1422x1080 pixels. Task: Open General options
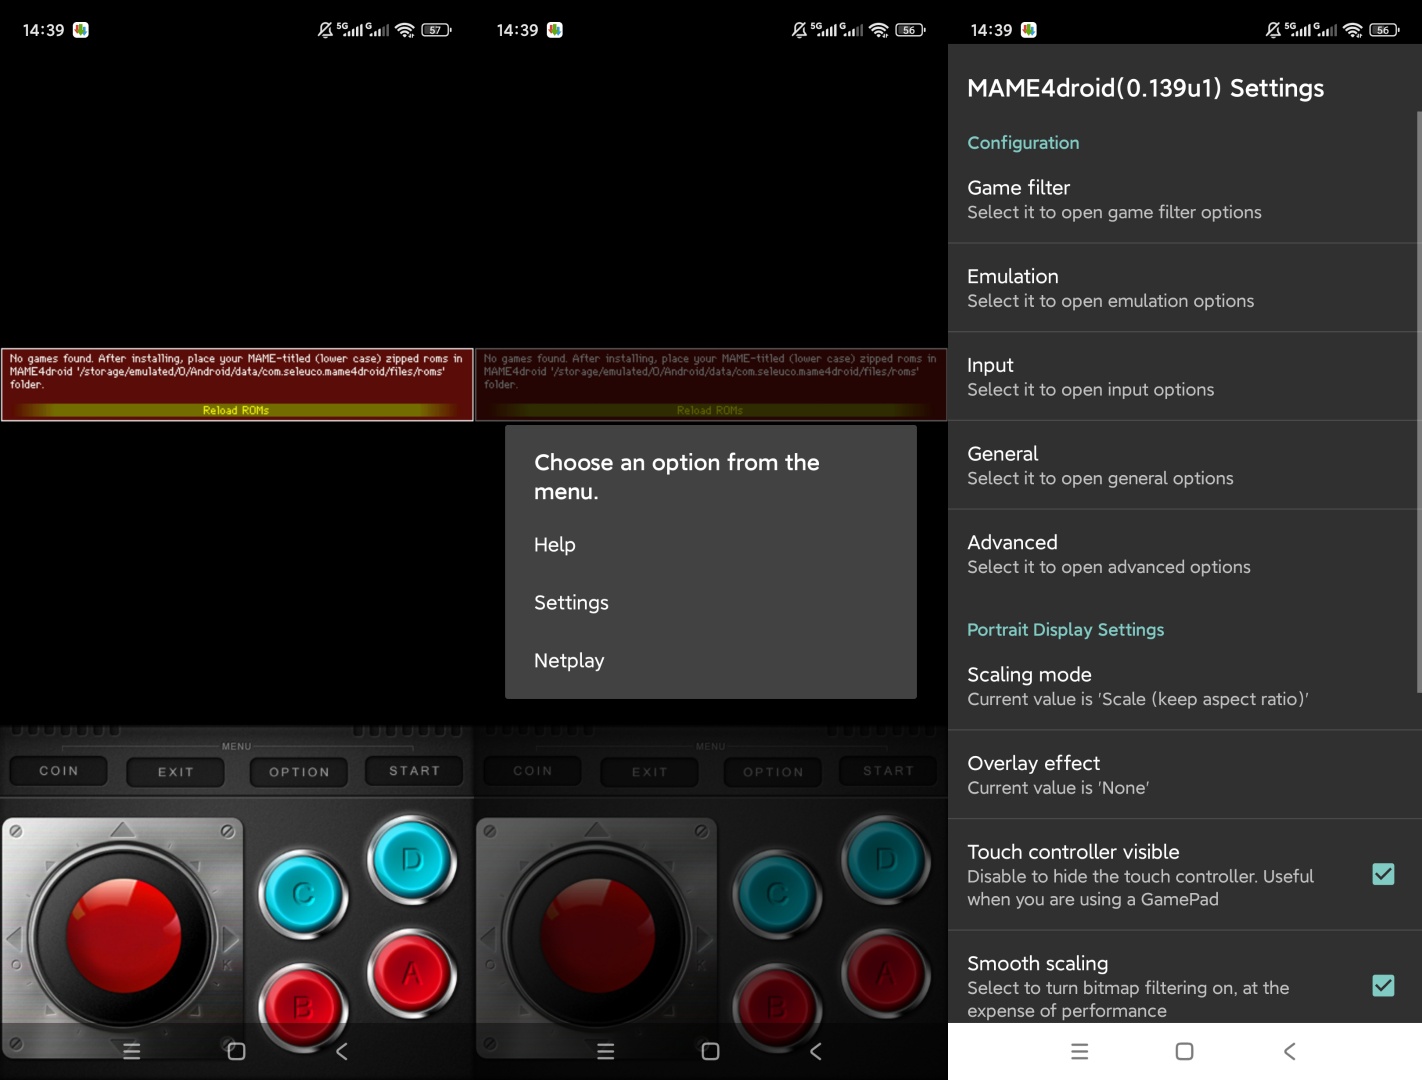click(x=1185, y=465)
